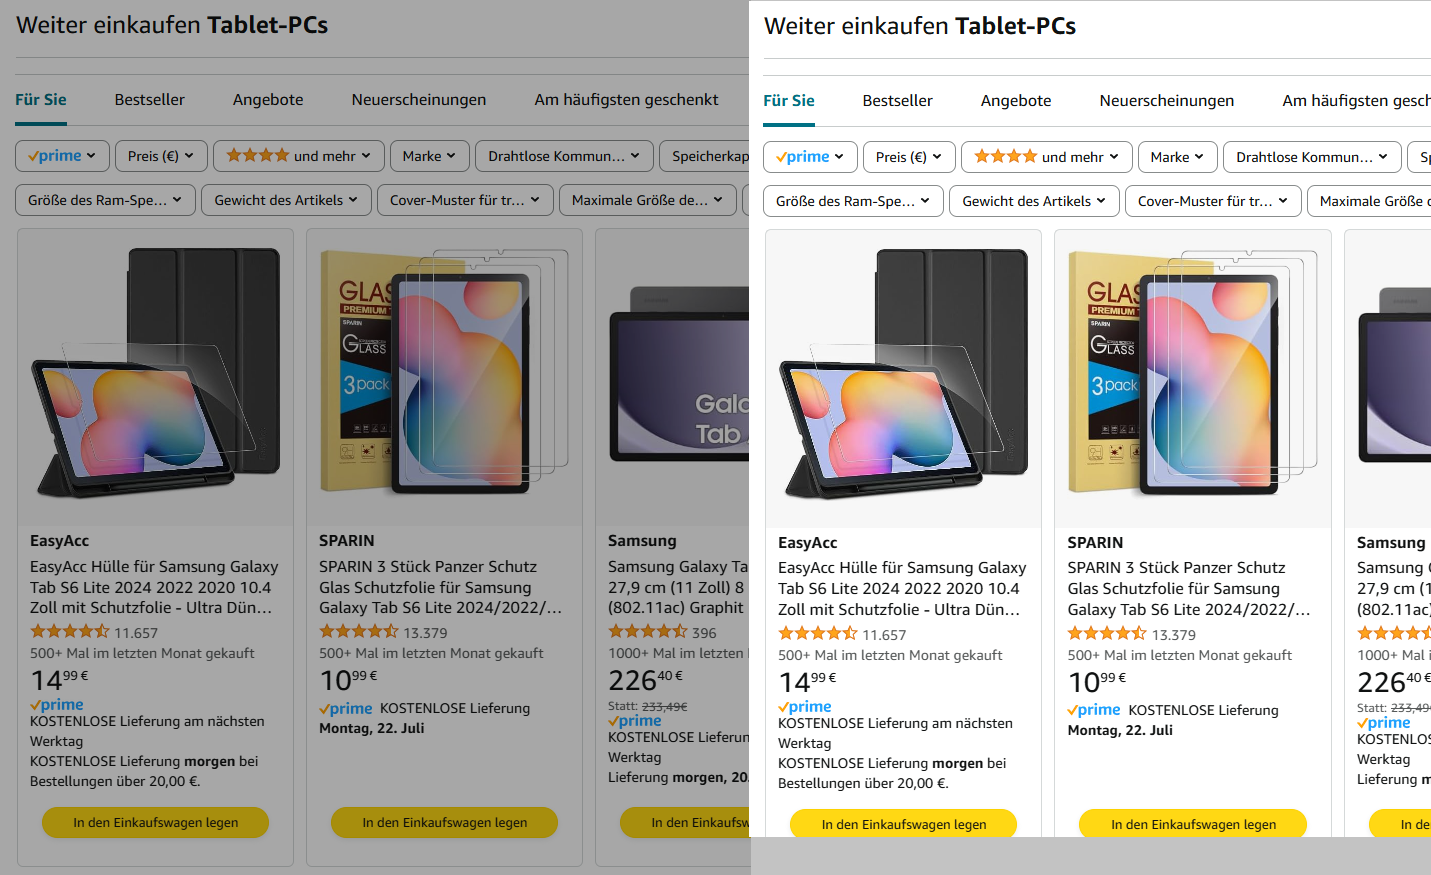This screenshot has width=1431, height=875.
Task: Click prime logo beside SPARIN KOSTENLOSE Lieferung, bright panel
Action: (1094, 710)
